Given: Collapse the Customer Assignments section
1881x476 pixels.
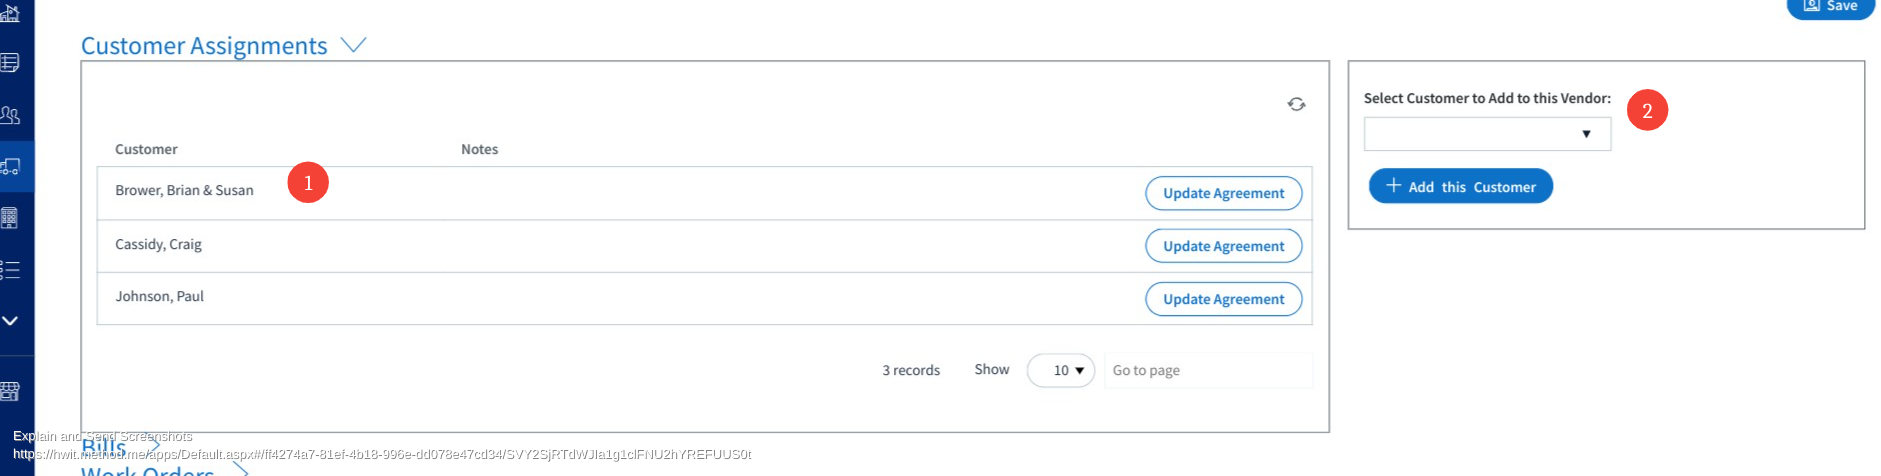Looking at the screenshot, I should 353,45.
